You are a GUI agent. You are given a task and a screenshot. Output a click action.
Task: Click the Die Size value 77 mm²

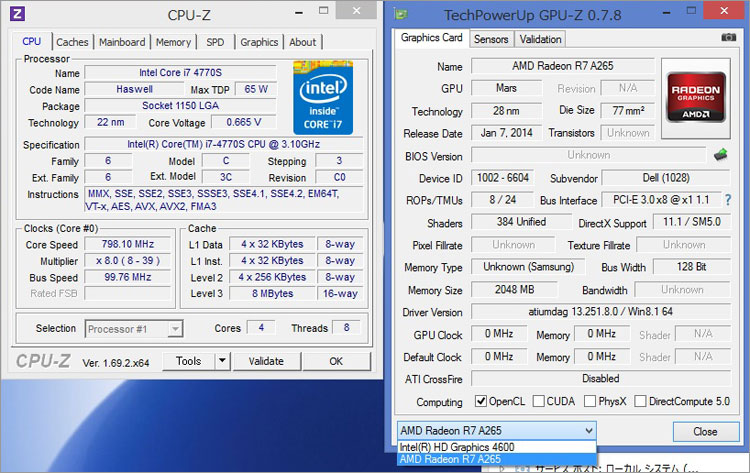(x=628, y=111)
